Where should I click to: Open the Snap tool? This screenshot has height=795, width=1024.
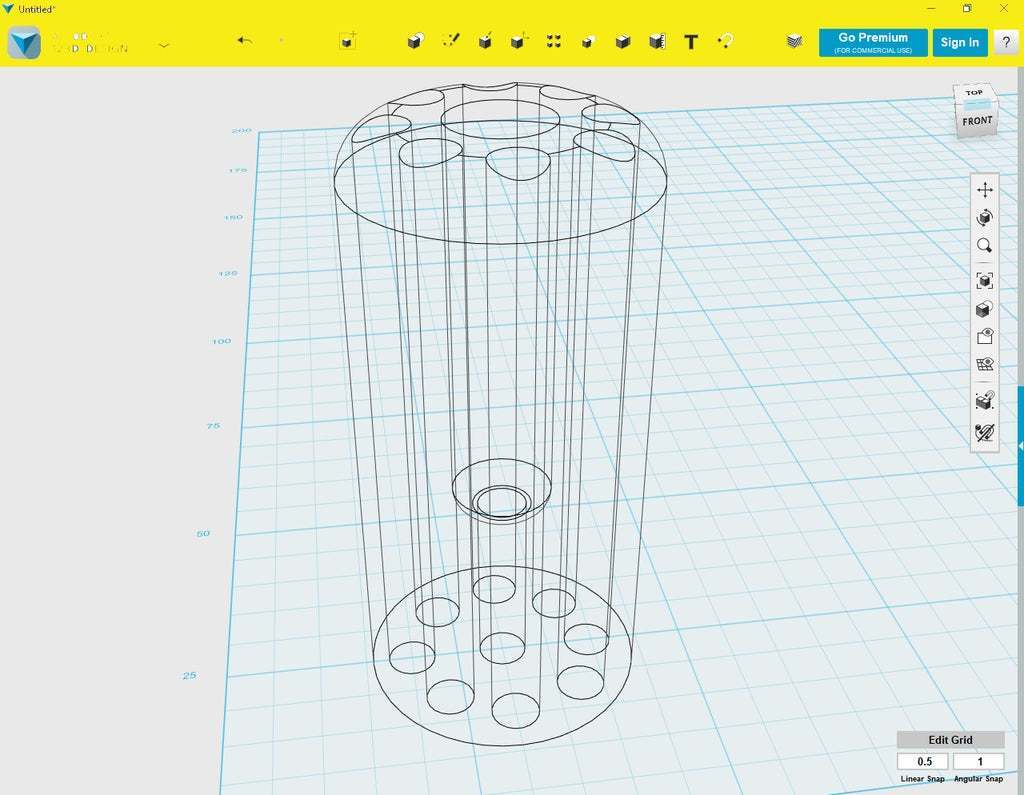tap(725, 41)
